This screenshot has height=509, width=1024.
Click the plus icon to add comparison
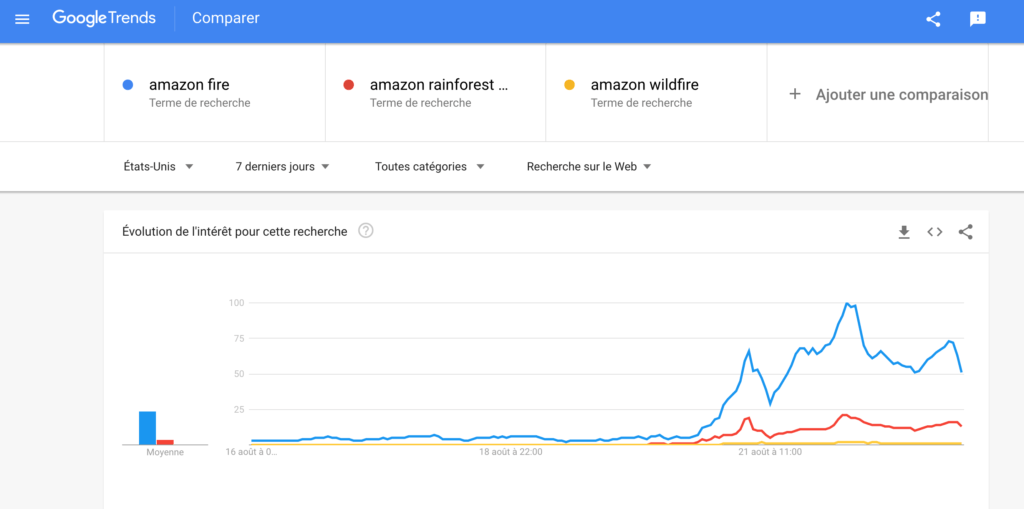click(x=795, y=94)
